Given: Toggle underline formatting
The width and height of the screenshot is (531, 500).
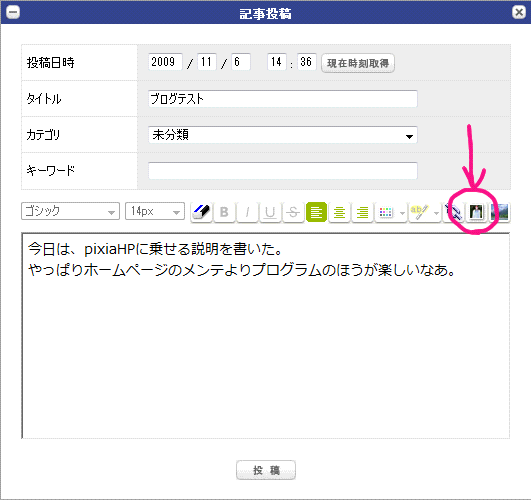Looking at the screenshot, I should [x=270, y=212].
